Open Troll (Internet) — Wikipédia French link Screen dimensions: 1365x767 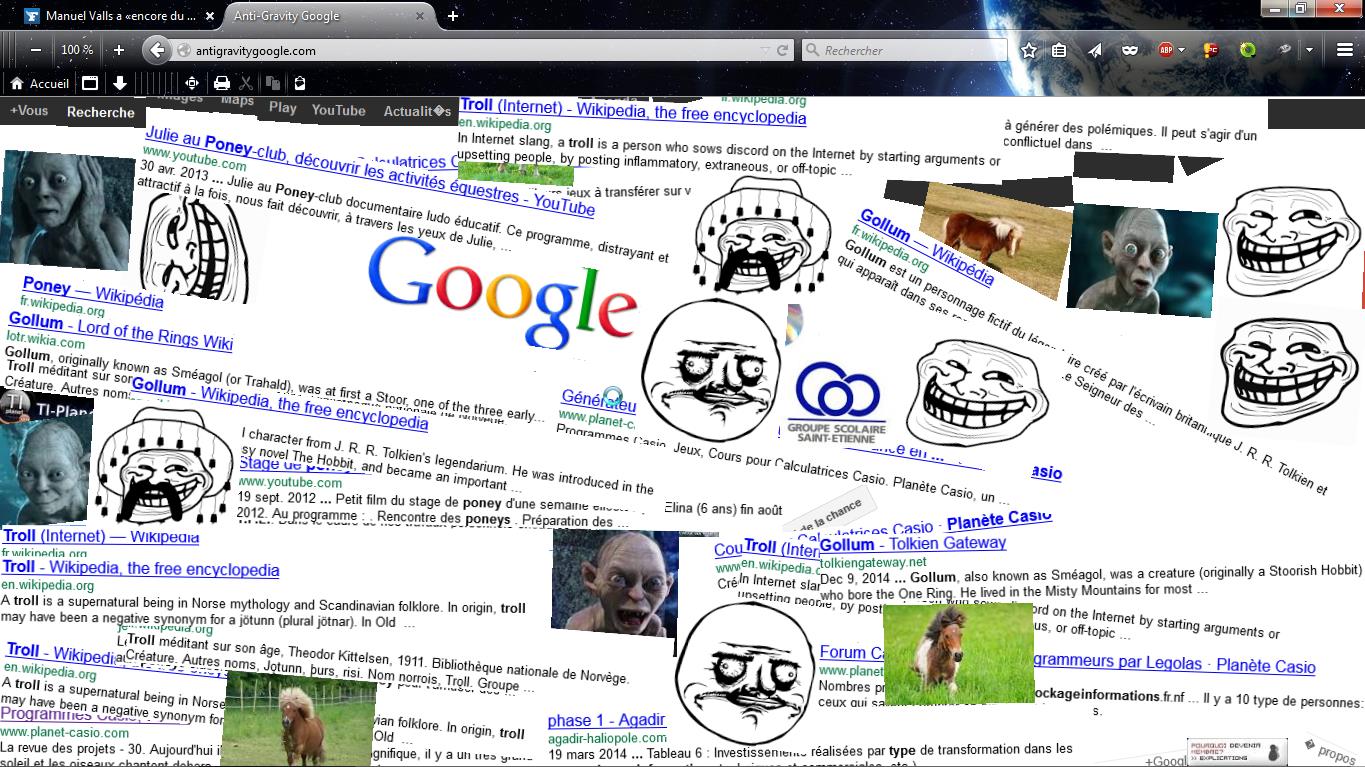pyautogui.click(x=100, y=537)
